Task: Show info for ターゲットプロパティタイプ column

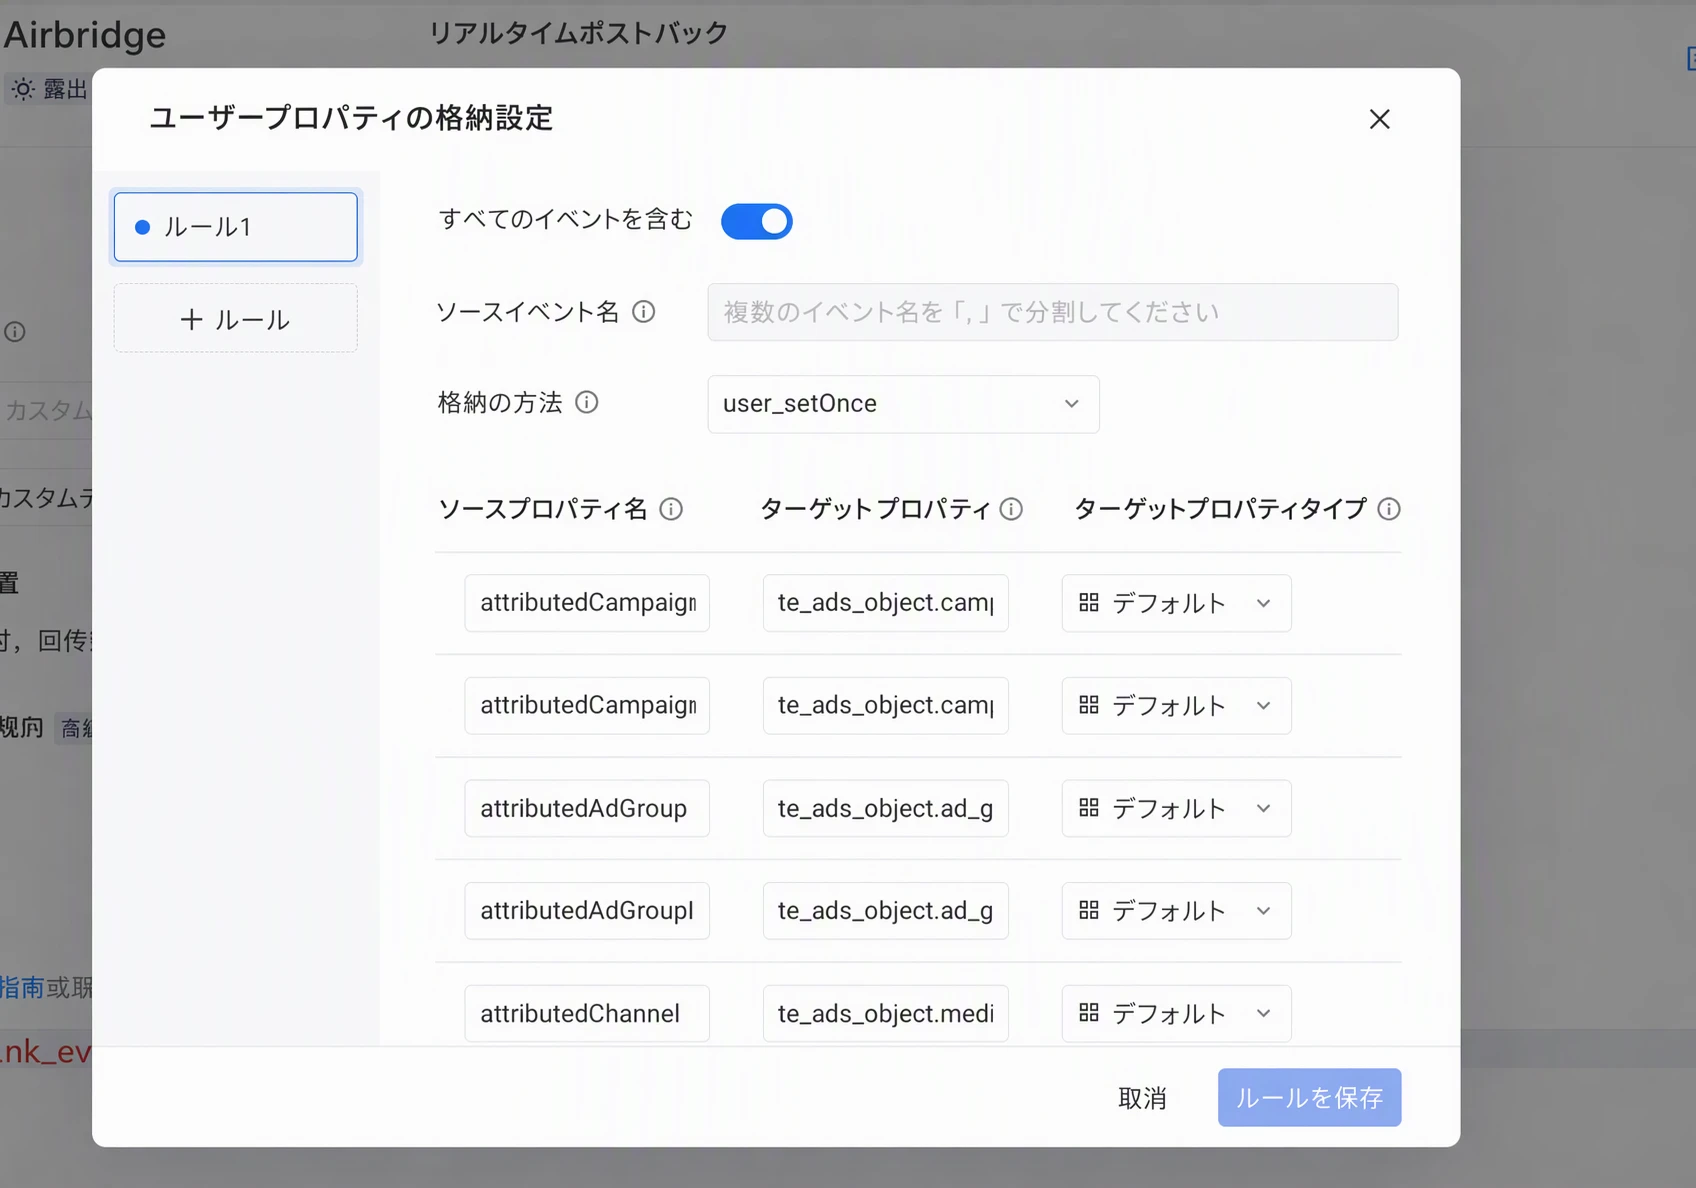Action: 1388,509
